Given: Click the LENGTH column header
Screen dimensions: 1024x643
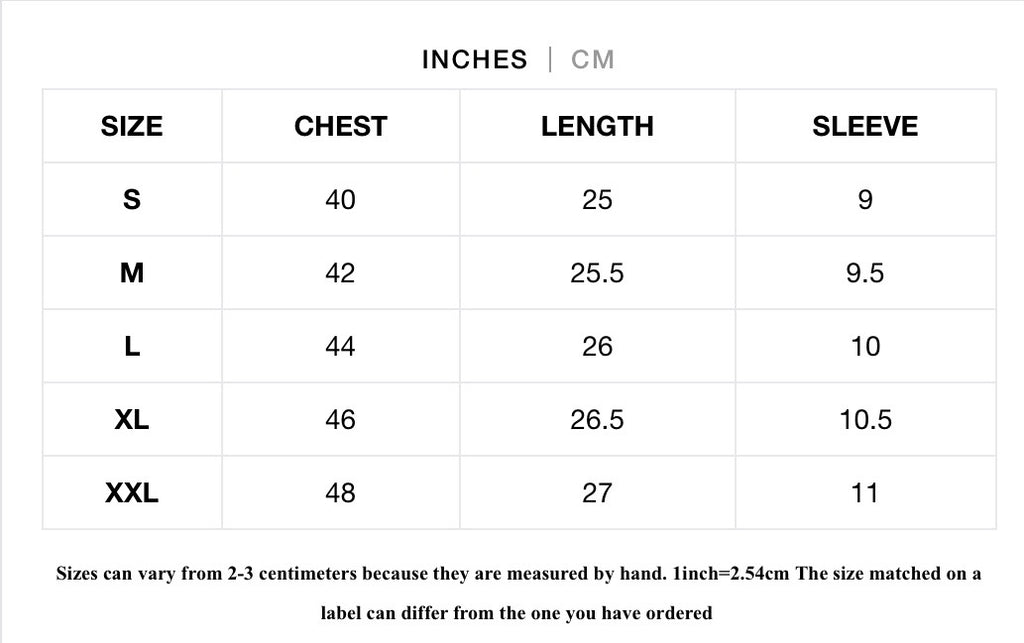Looking at the screenshot, I should click(597, 126).
